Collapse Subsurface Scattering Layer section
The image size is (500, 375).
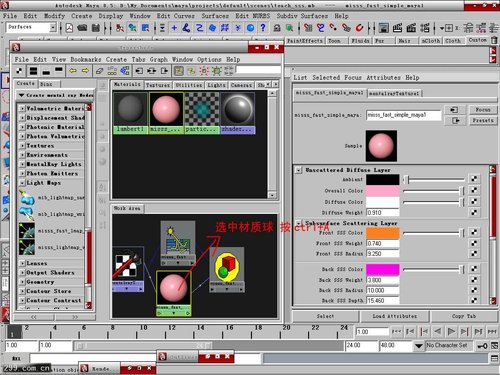(299, 223)
